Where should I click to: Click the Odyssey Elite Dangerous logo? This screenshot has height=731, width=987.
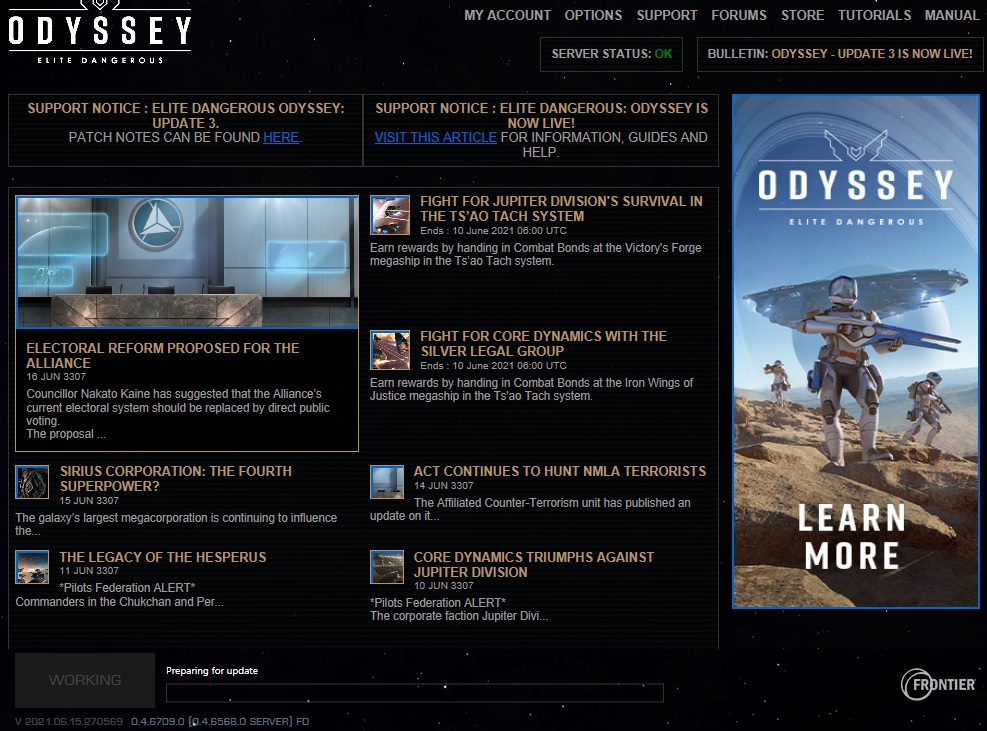coord(99,33)
